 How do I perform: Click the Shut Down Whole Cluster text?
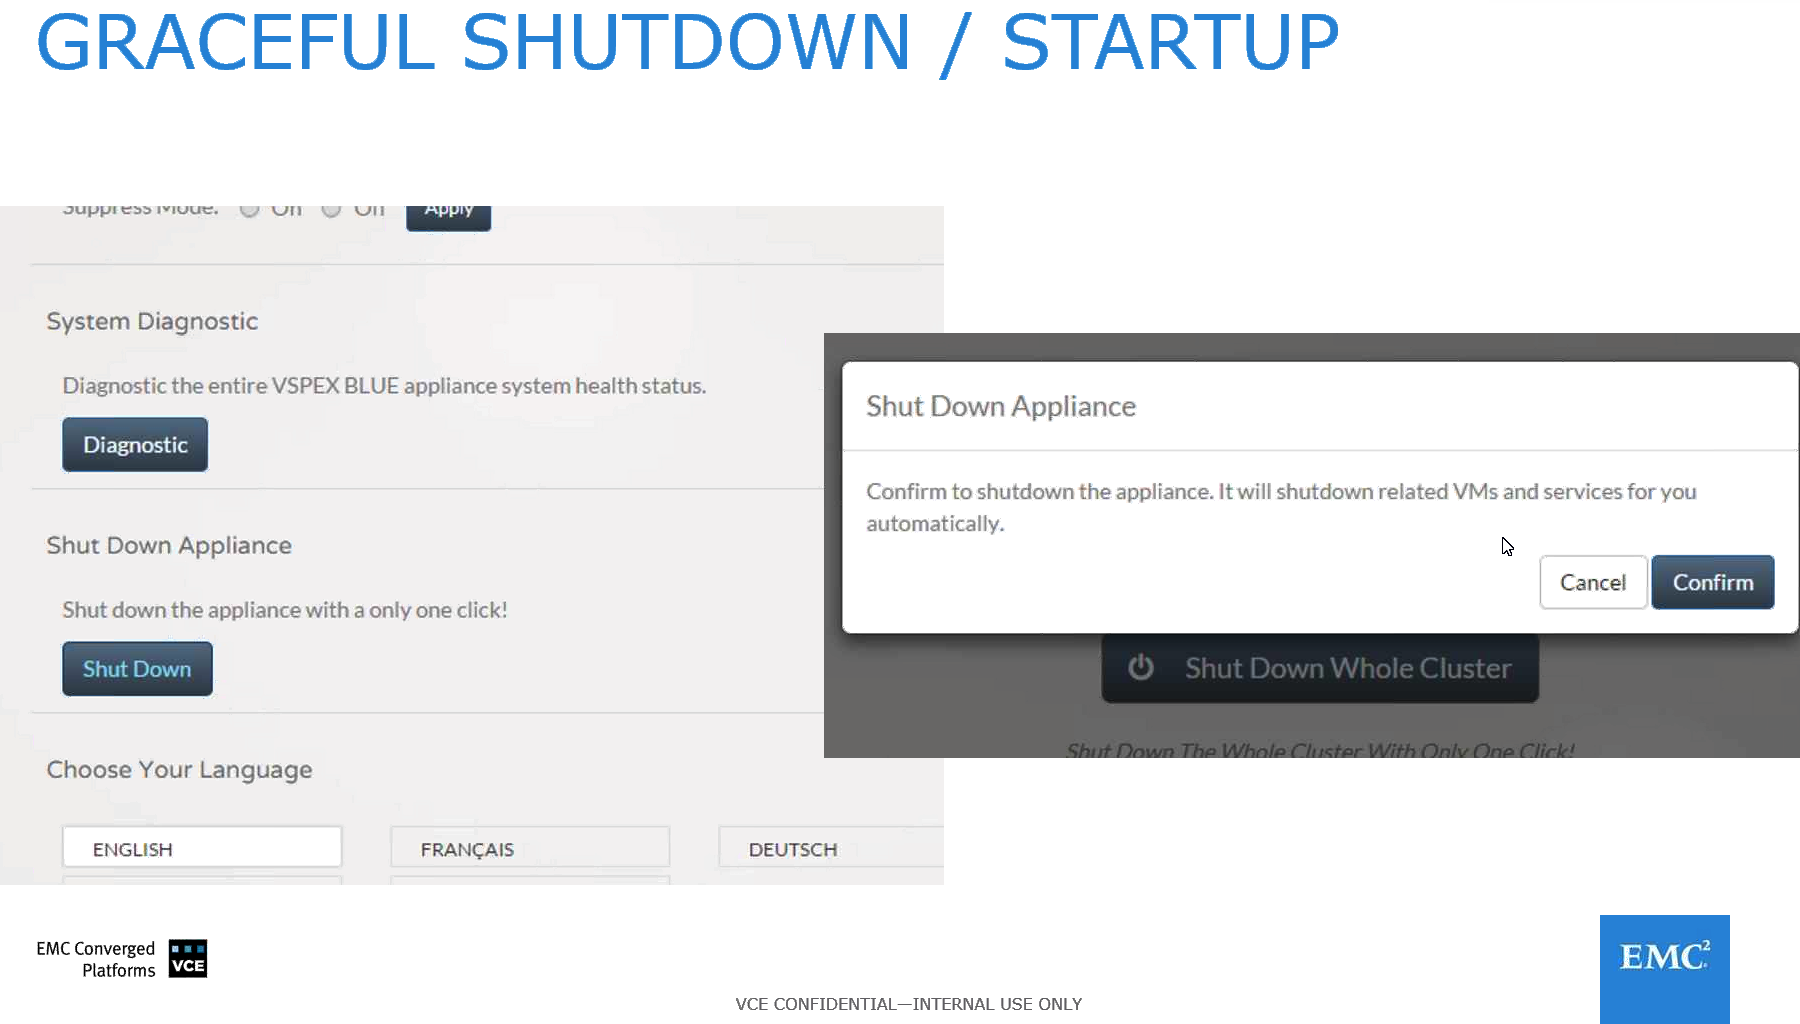point(1347,668)
